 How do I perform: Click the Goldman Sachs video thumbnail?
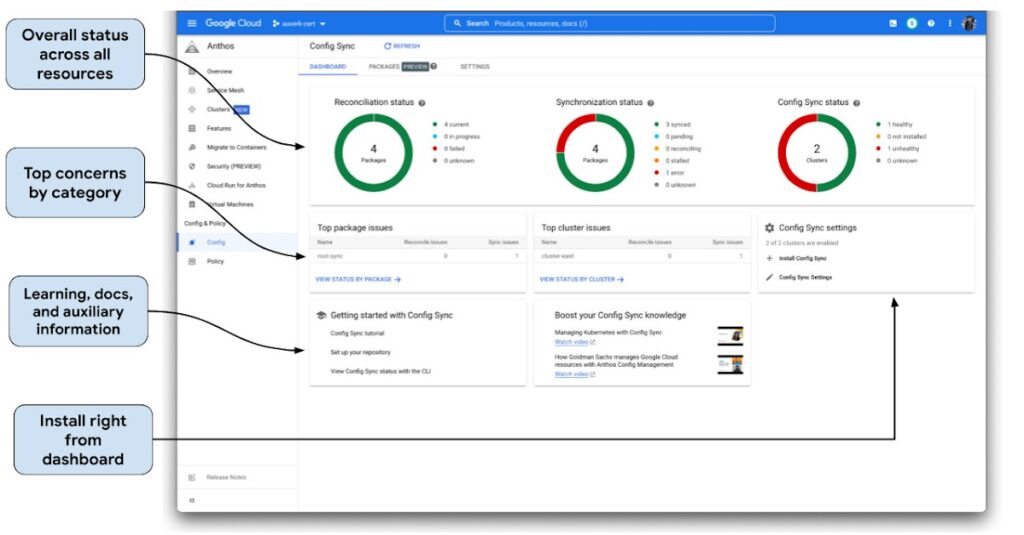click(x=730, y=365)
